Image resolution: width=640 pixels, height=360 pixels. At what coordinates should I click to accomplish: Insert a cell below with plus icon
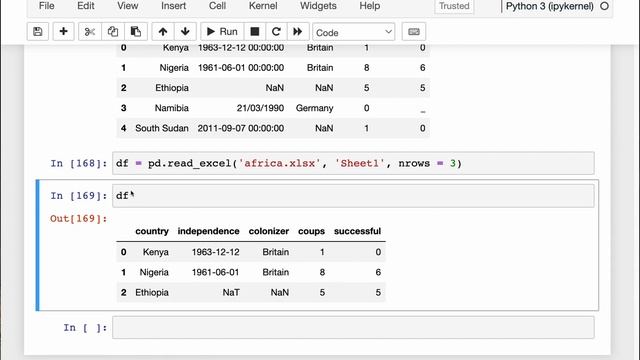coord(63,31)
